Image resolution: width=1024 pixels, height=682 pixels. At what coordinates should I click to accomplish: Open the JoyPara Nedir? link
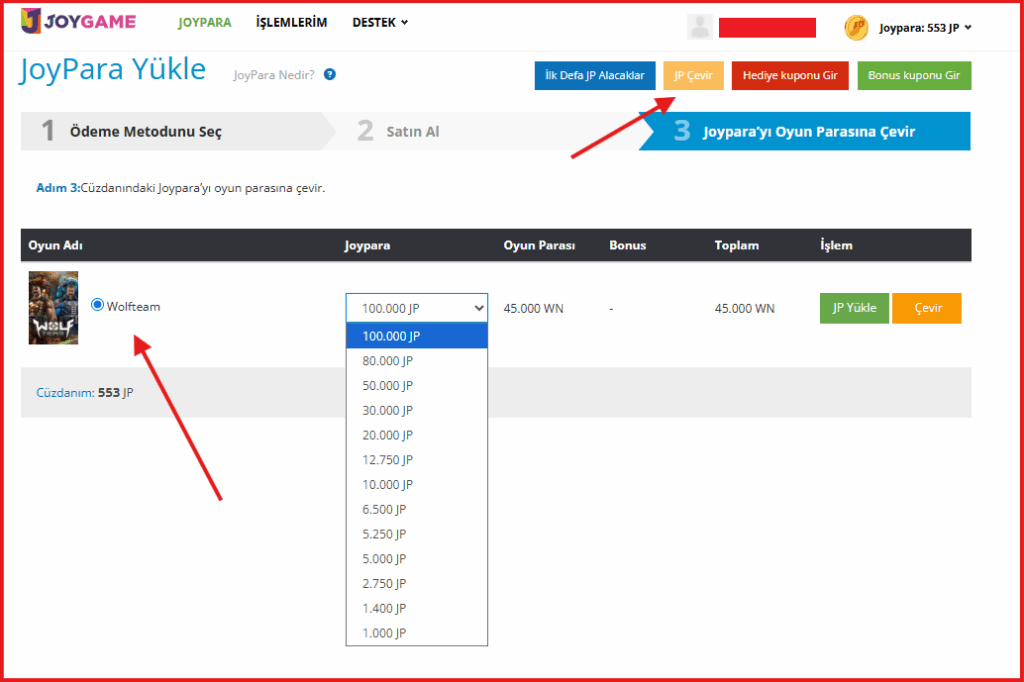pyautogui.click(x=274, y=75)
